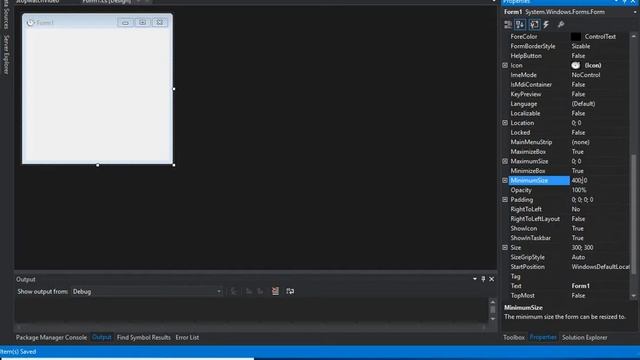Select ShowIcon property
This screenshot has width=640, height=360.
[x=524, y=229]
